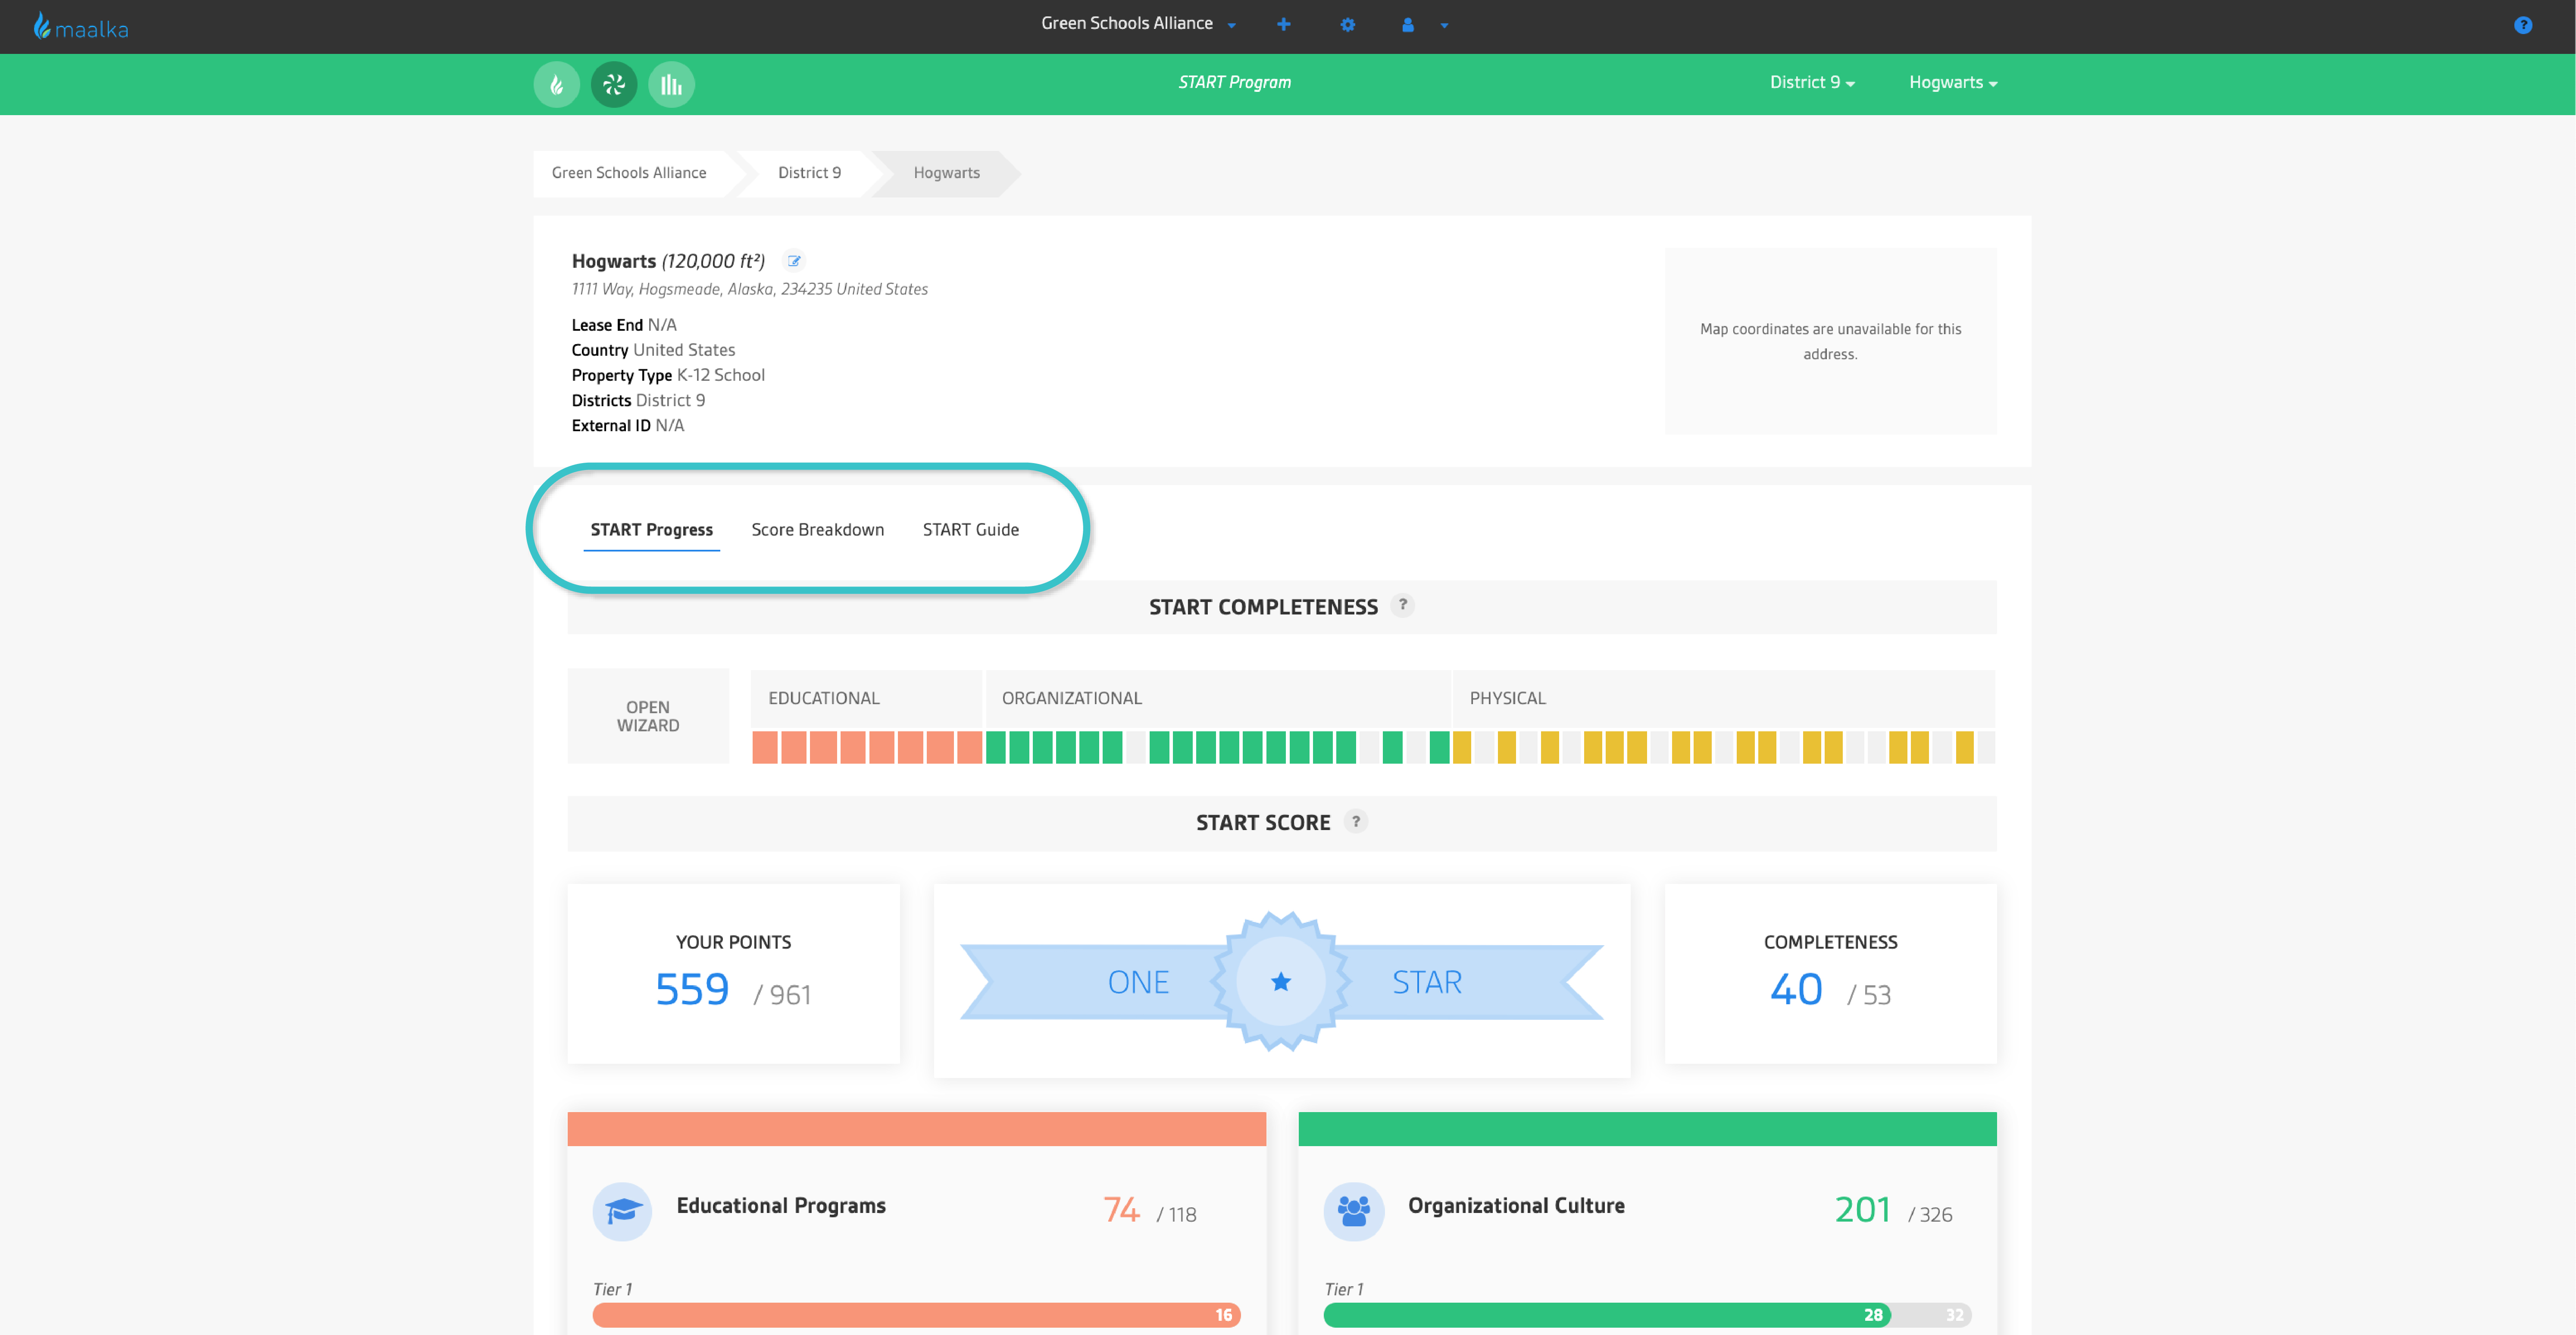Click the START Program header title
2576x1335 pixels.
click(x=1235, y=82)
